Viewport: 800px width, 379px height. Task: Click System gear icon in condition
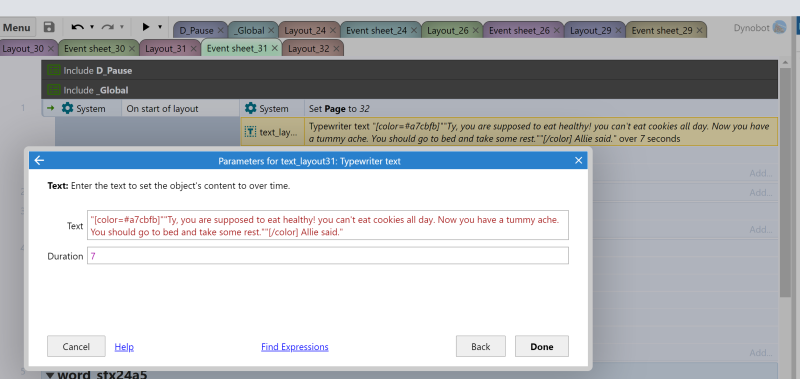[67, 109]
